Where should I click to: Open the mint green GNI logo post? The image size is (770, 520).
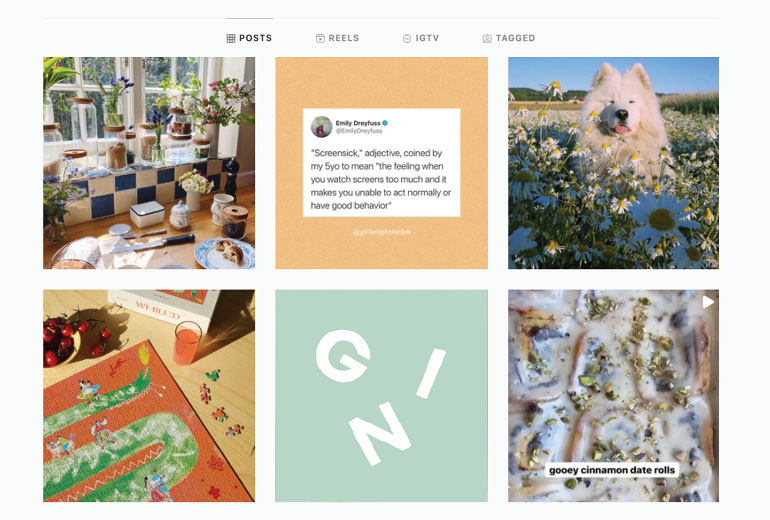(x=382, y=396)
